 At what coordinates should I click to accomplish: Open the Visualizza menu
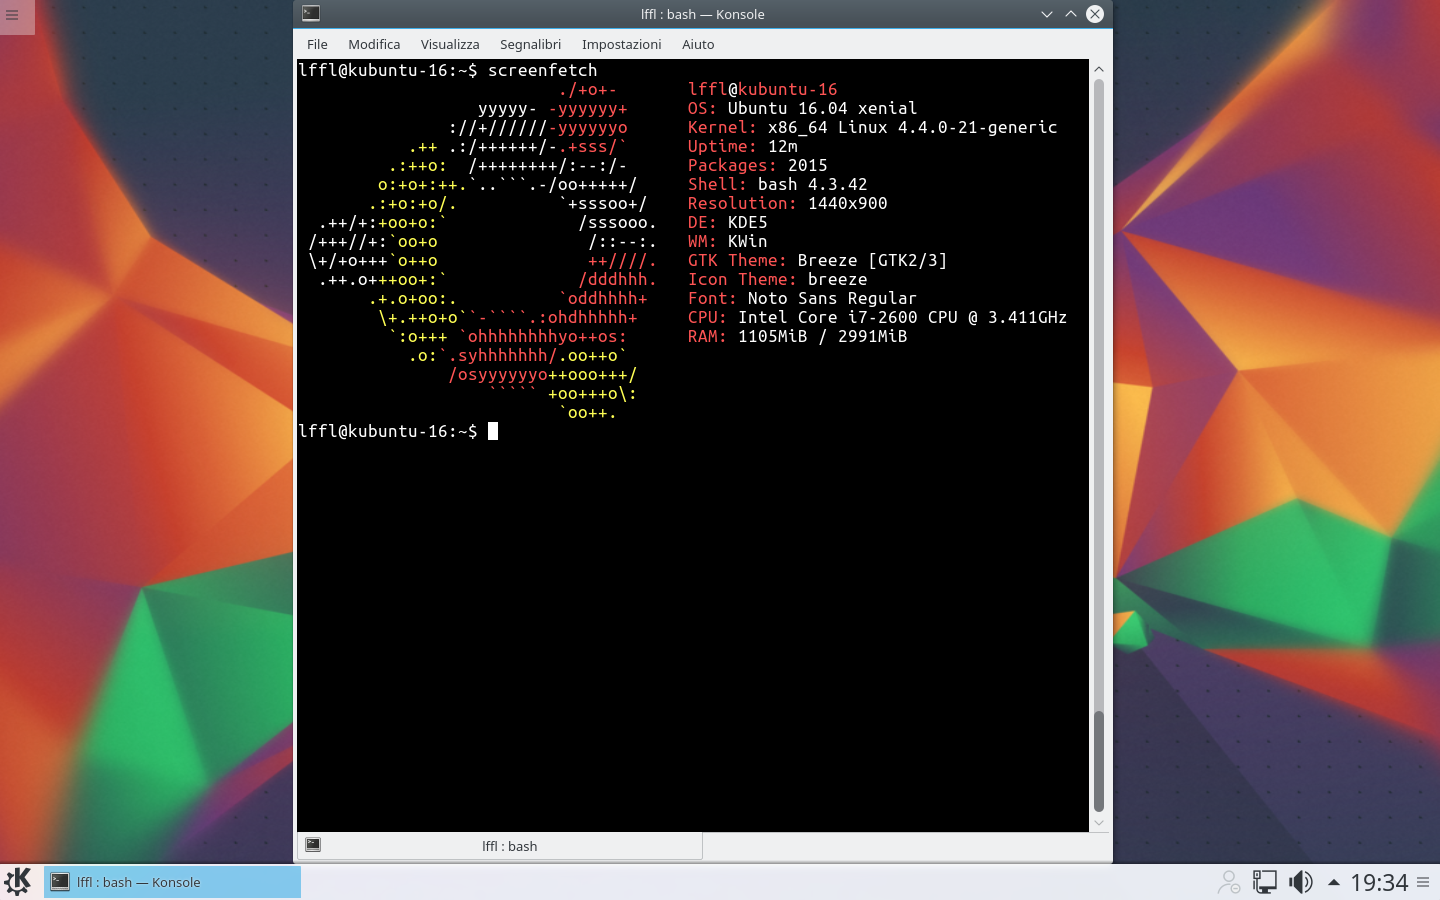pos(450,44)
